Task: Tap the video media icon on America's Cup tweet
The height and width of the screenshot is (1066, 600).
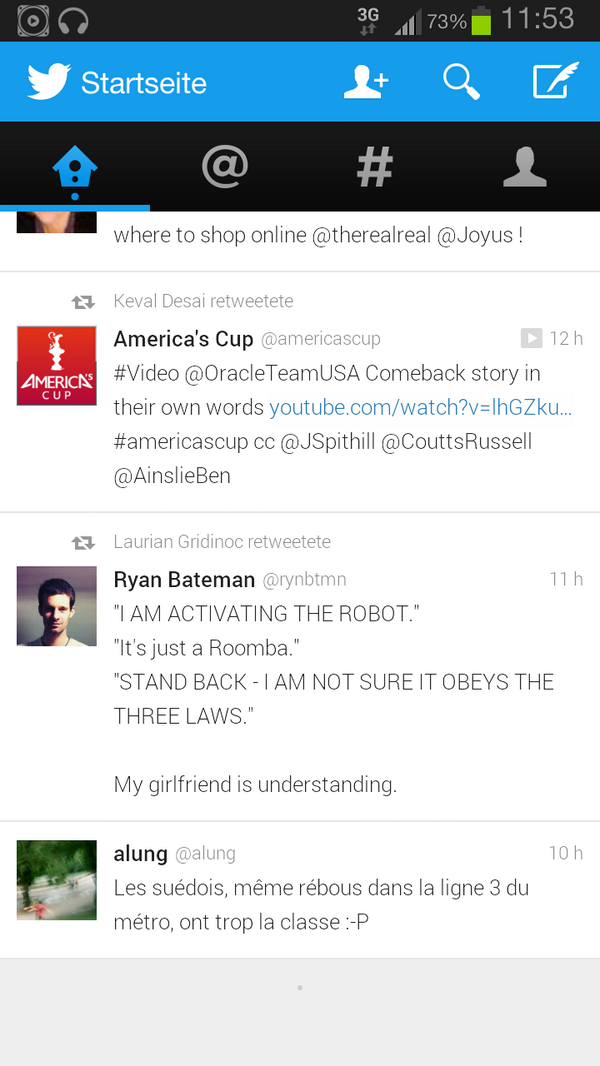Action: point(531,339)
